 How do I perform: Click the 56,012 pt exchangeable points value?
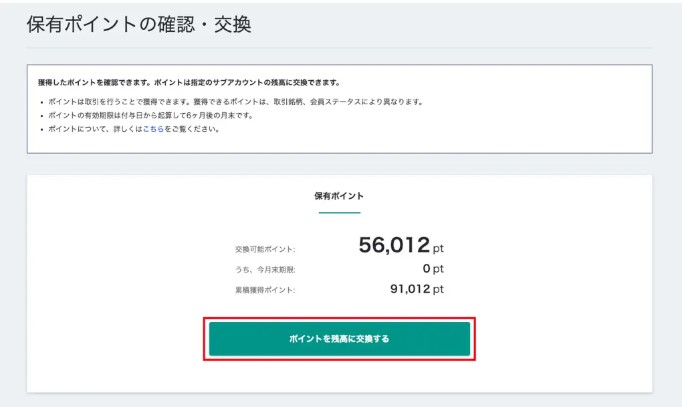393,246
